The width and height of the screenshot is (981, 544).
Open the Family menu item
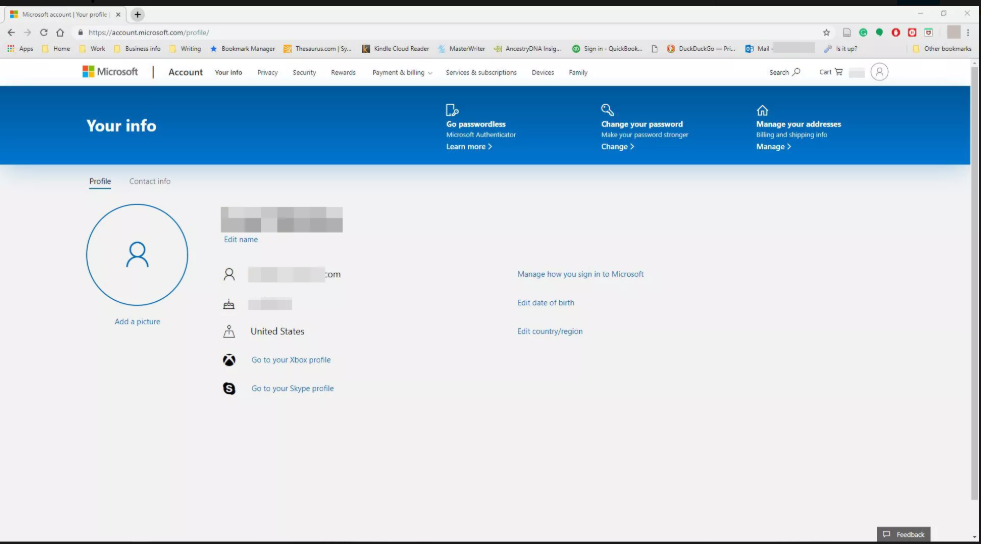578,73
